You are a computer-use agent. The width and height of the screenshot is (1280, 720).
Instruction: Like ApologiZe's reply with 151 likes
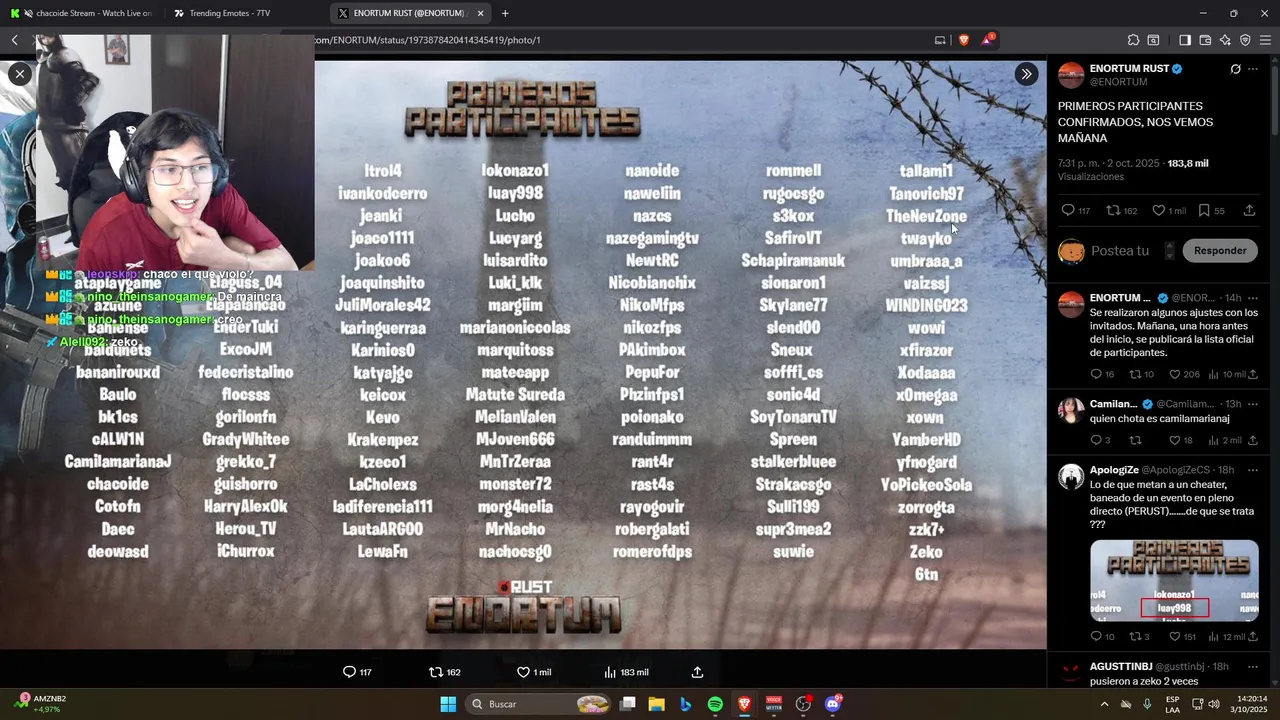[1183, 637]
